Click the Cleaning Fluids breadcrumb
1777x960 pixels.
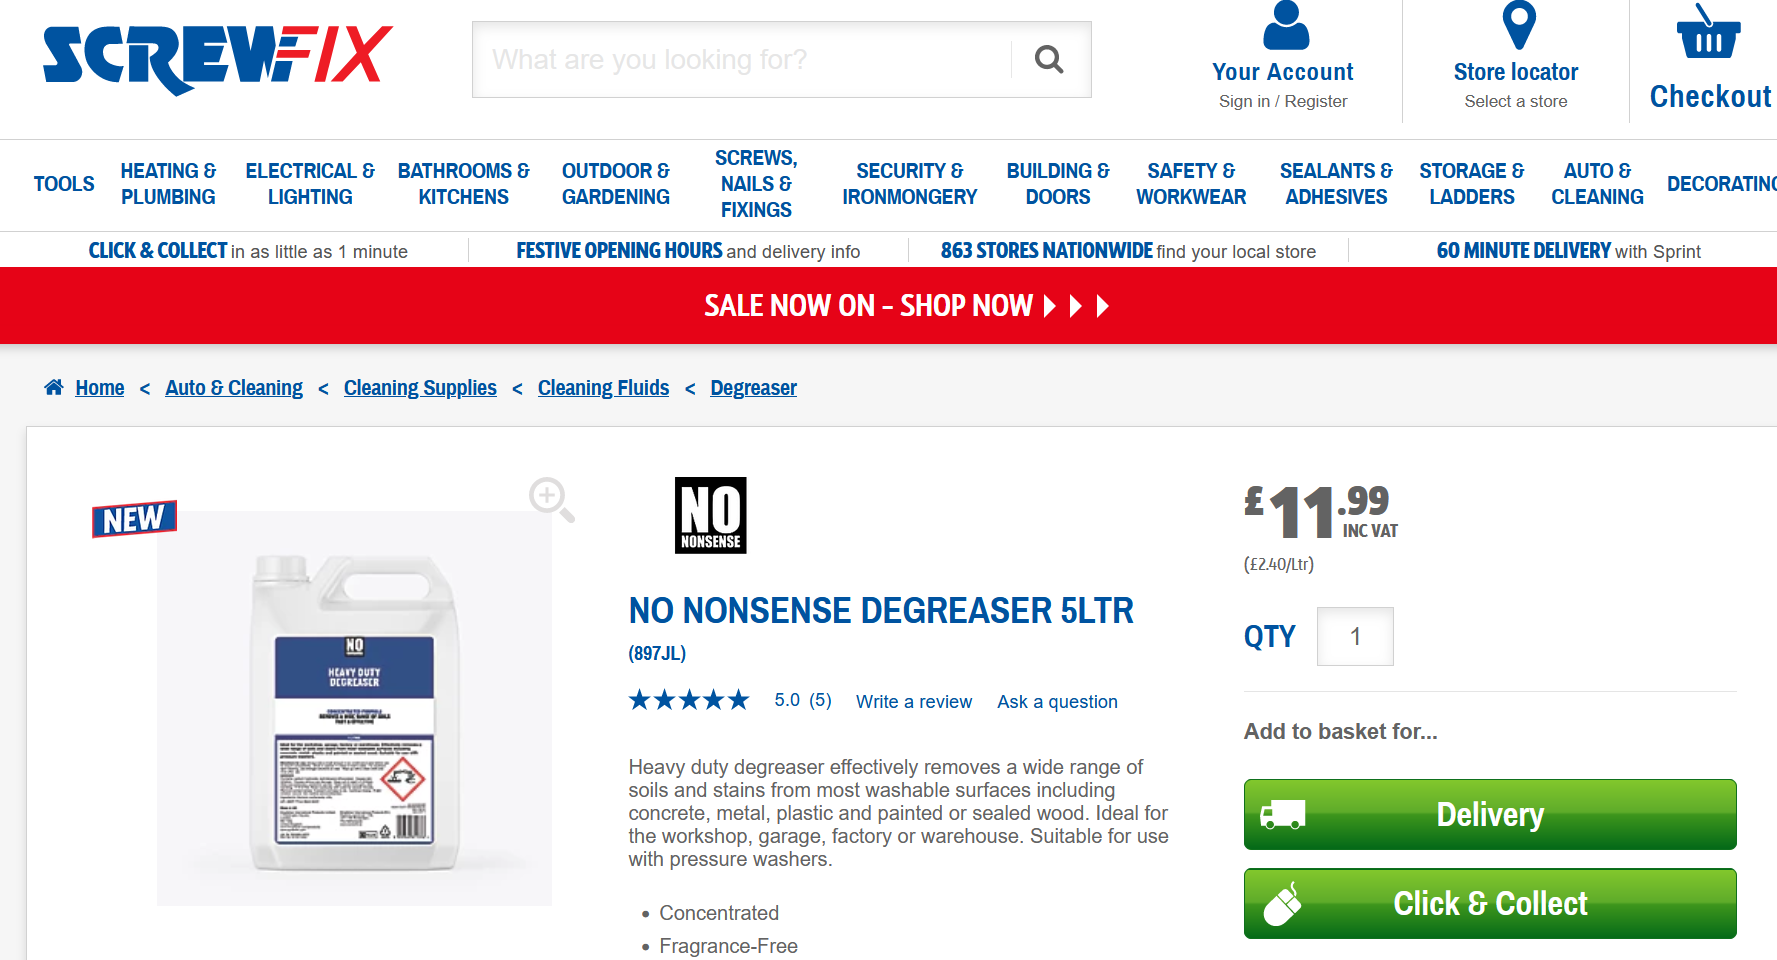pos(603,388)
